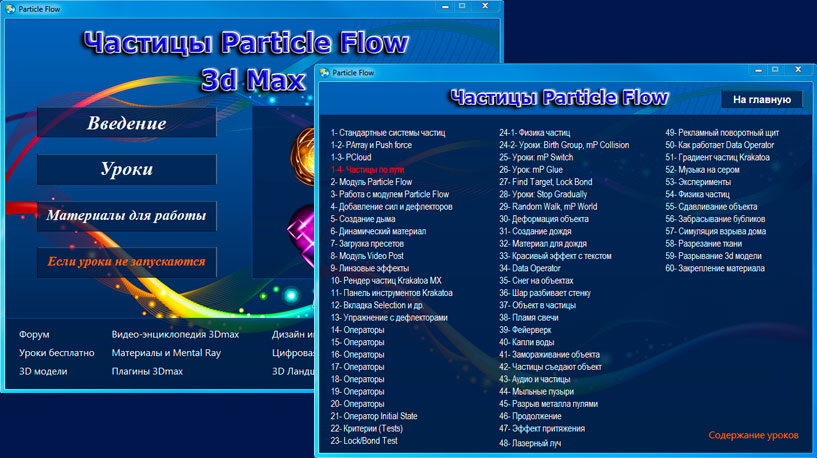Open lesson 51- Градиент частиц Krakatoa
Screen dimensions: 817x458
pyautogui.click(x=717, y=157)
